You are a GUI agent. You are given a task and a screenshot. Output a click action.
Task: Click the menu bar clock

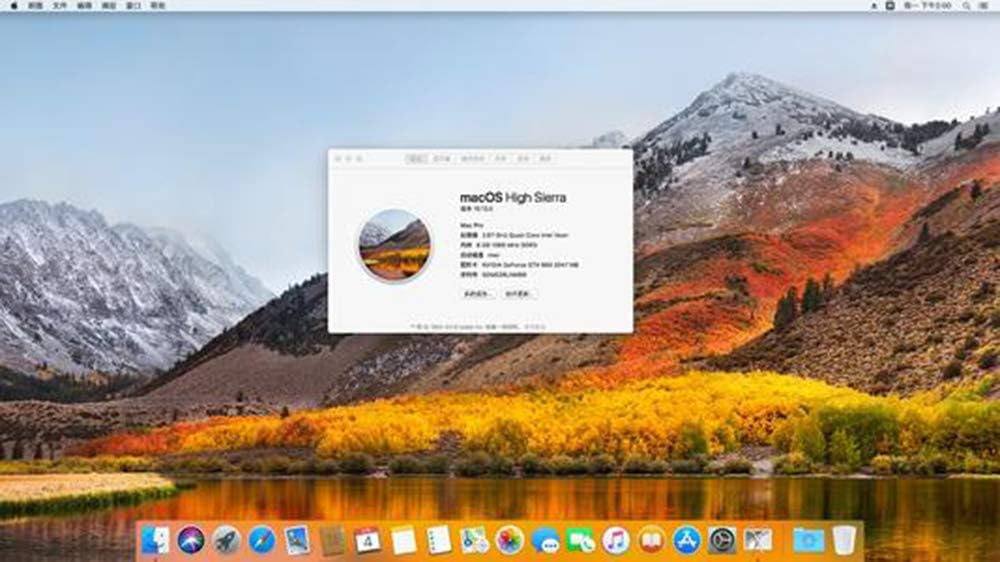pos(929,5)
